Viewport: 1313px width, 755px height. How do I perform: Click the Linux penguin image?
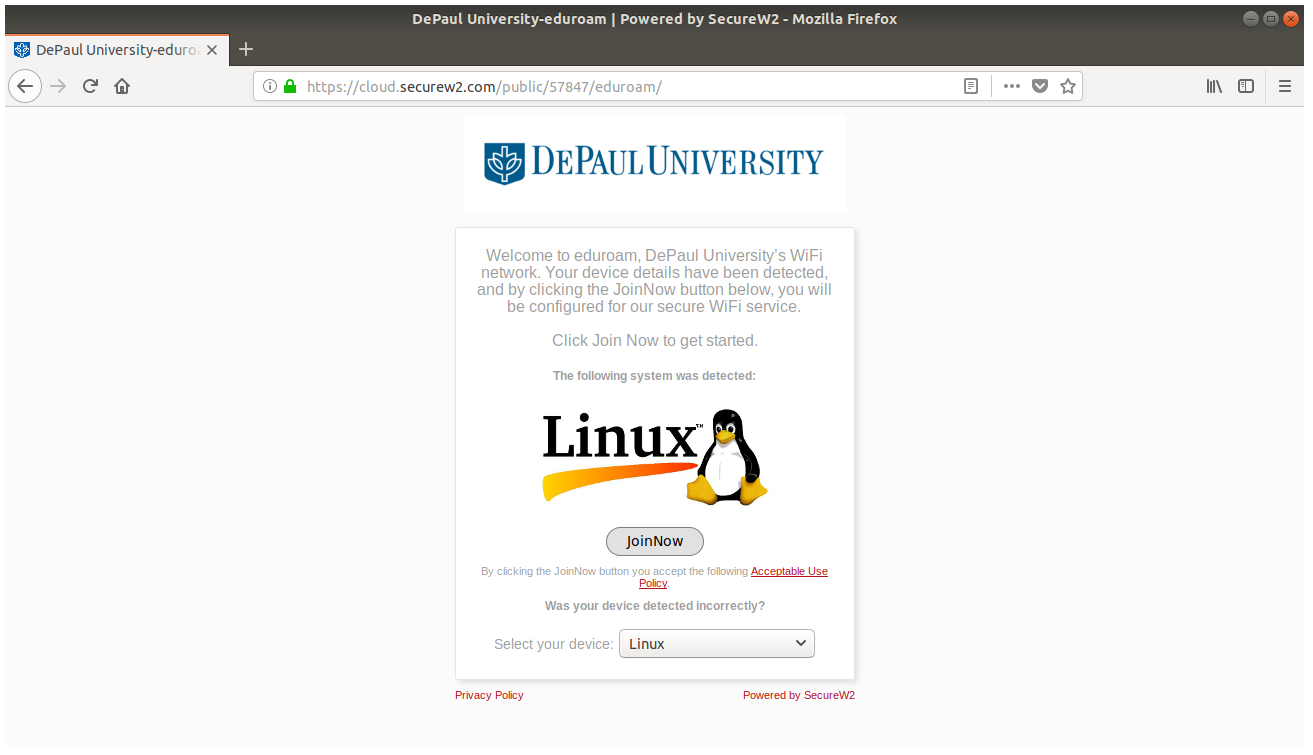click(655, 455)
